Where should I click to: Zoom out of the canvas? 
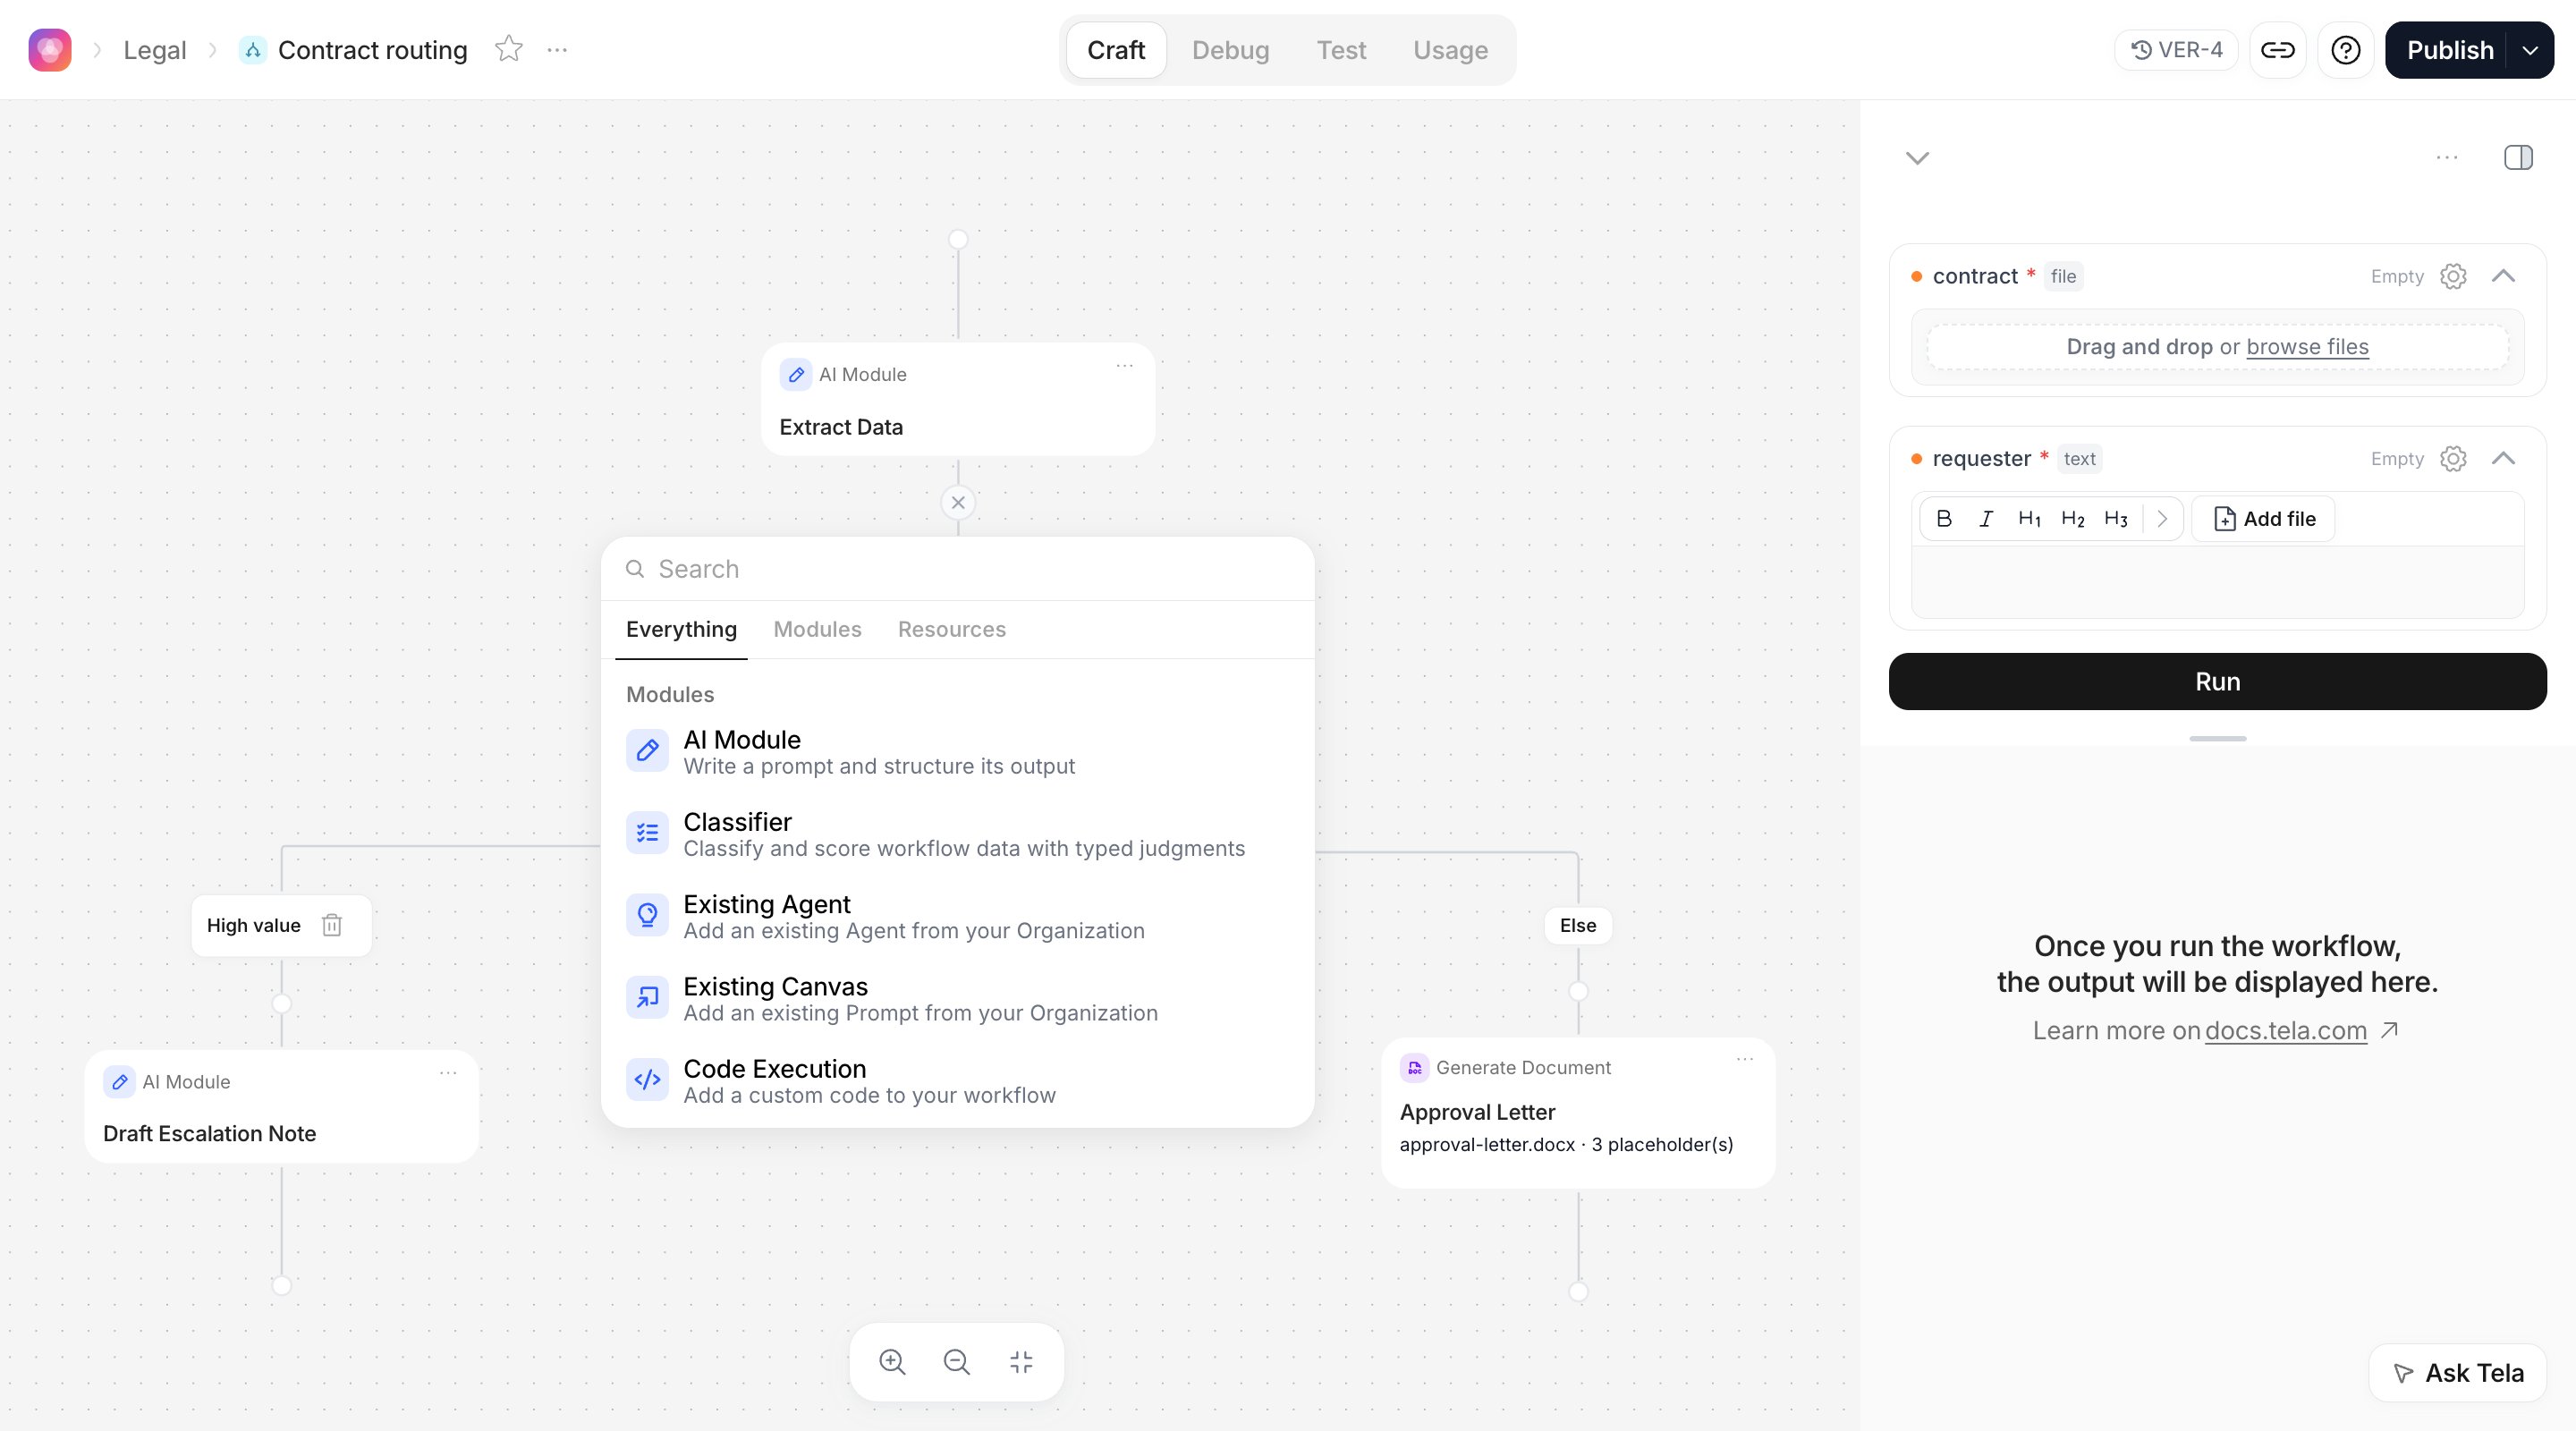956,1361
